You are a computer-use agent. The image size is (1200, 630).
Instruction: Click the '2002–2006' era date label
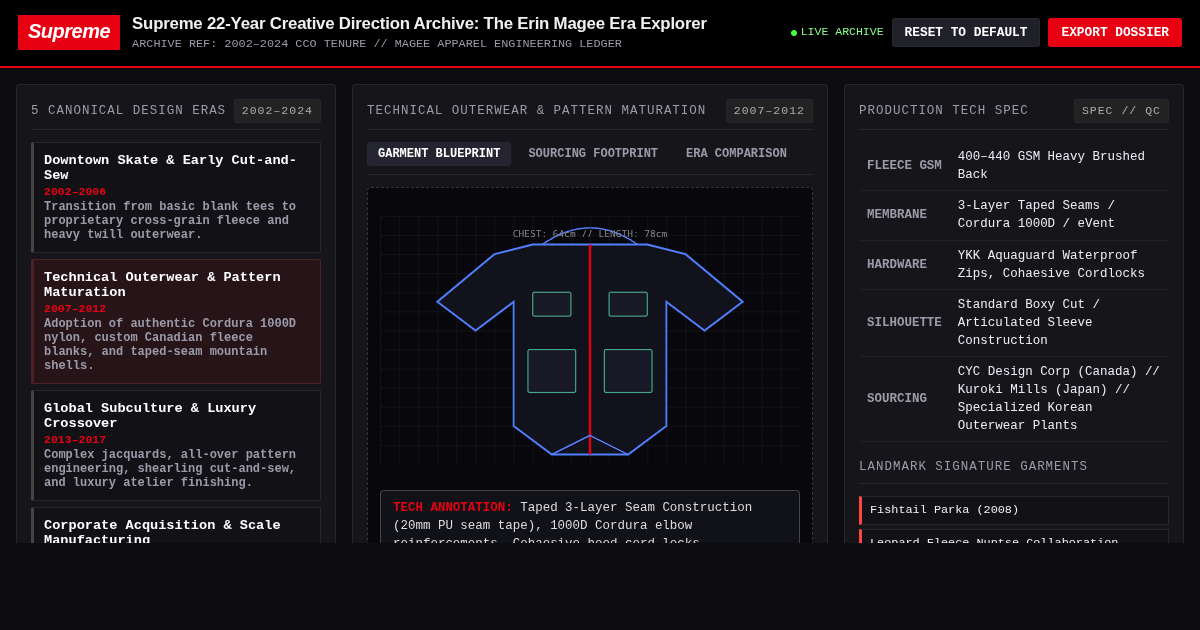[x=75, y=192]
